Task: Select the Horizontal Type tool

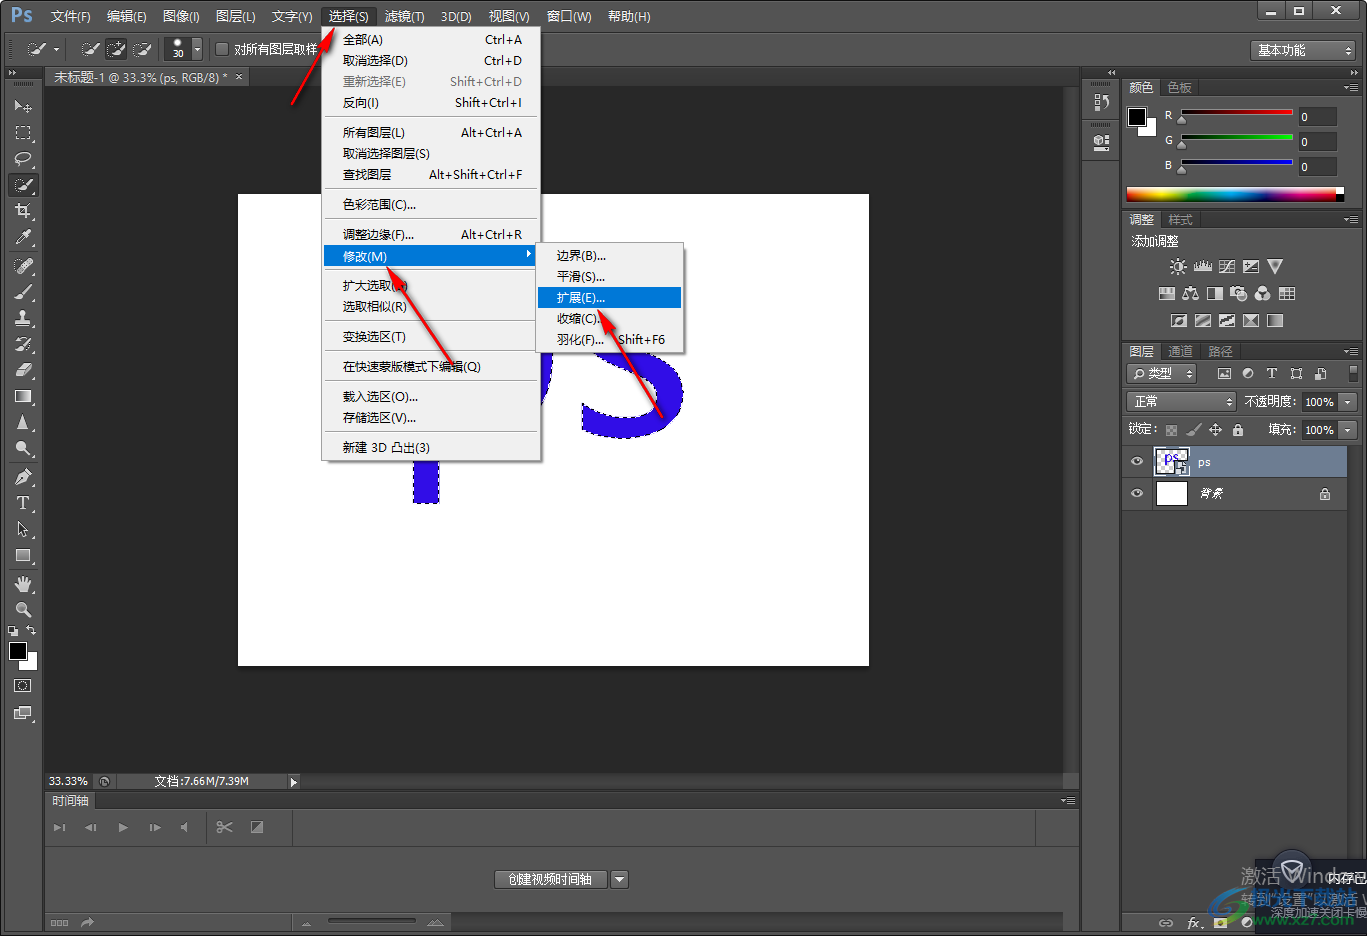Action: click(x=23, y=503)
